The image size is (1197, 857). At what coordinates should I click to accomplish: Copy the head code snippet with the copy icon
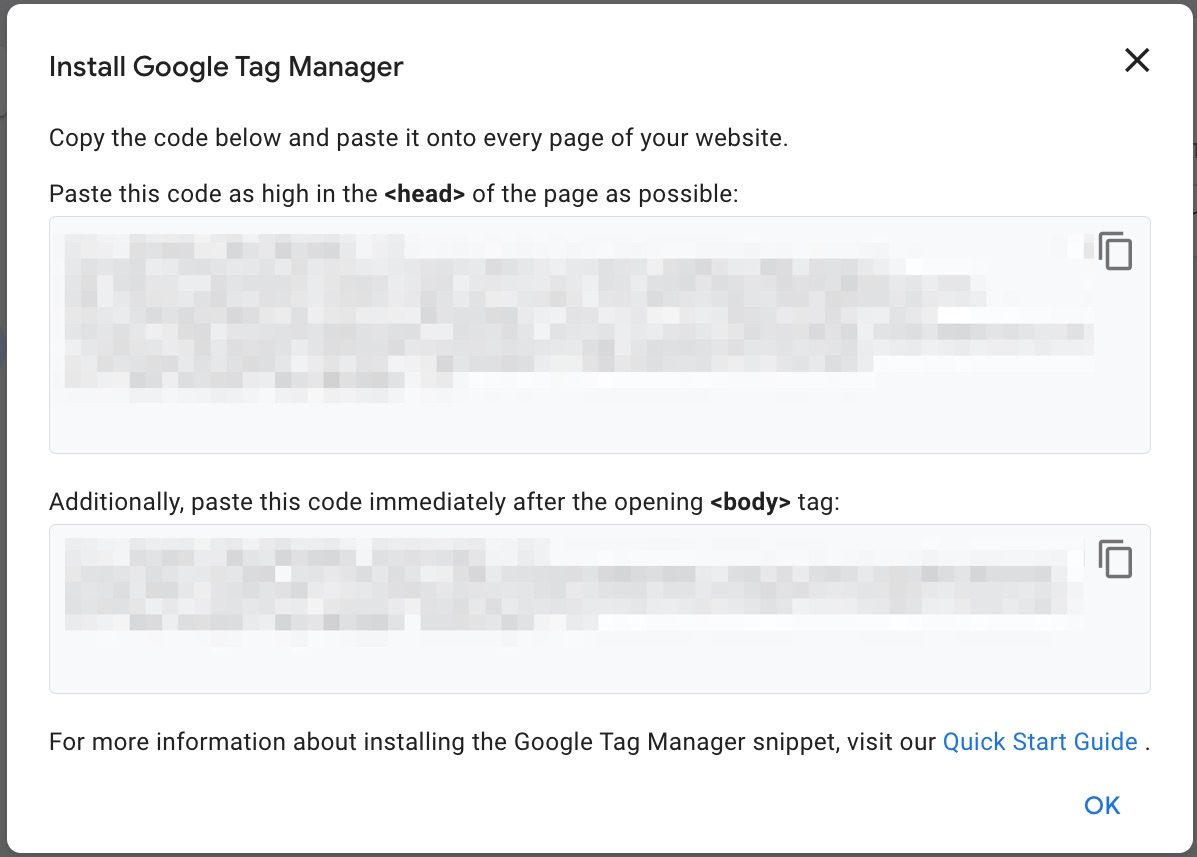(x=1115, y=251)
